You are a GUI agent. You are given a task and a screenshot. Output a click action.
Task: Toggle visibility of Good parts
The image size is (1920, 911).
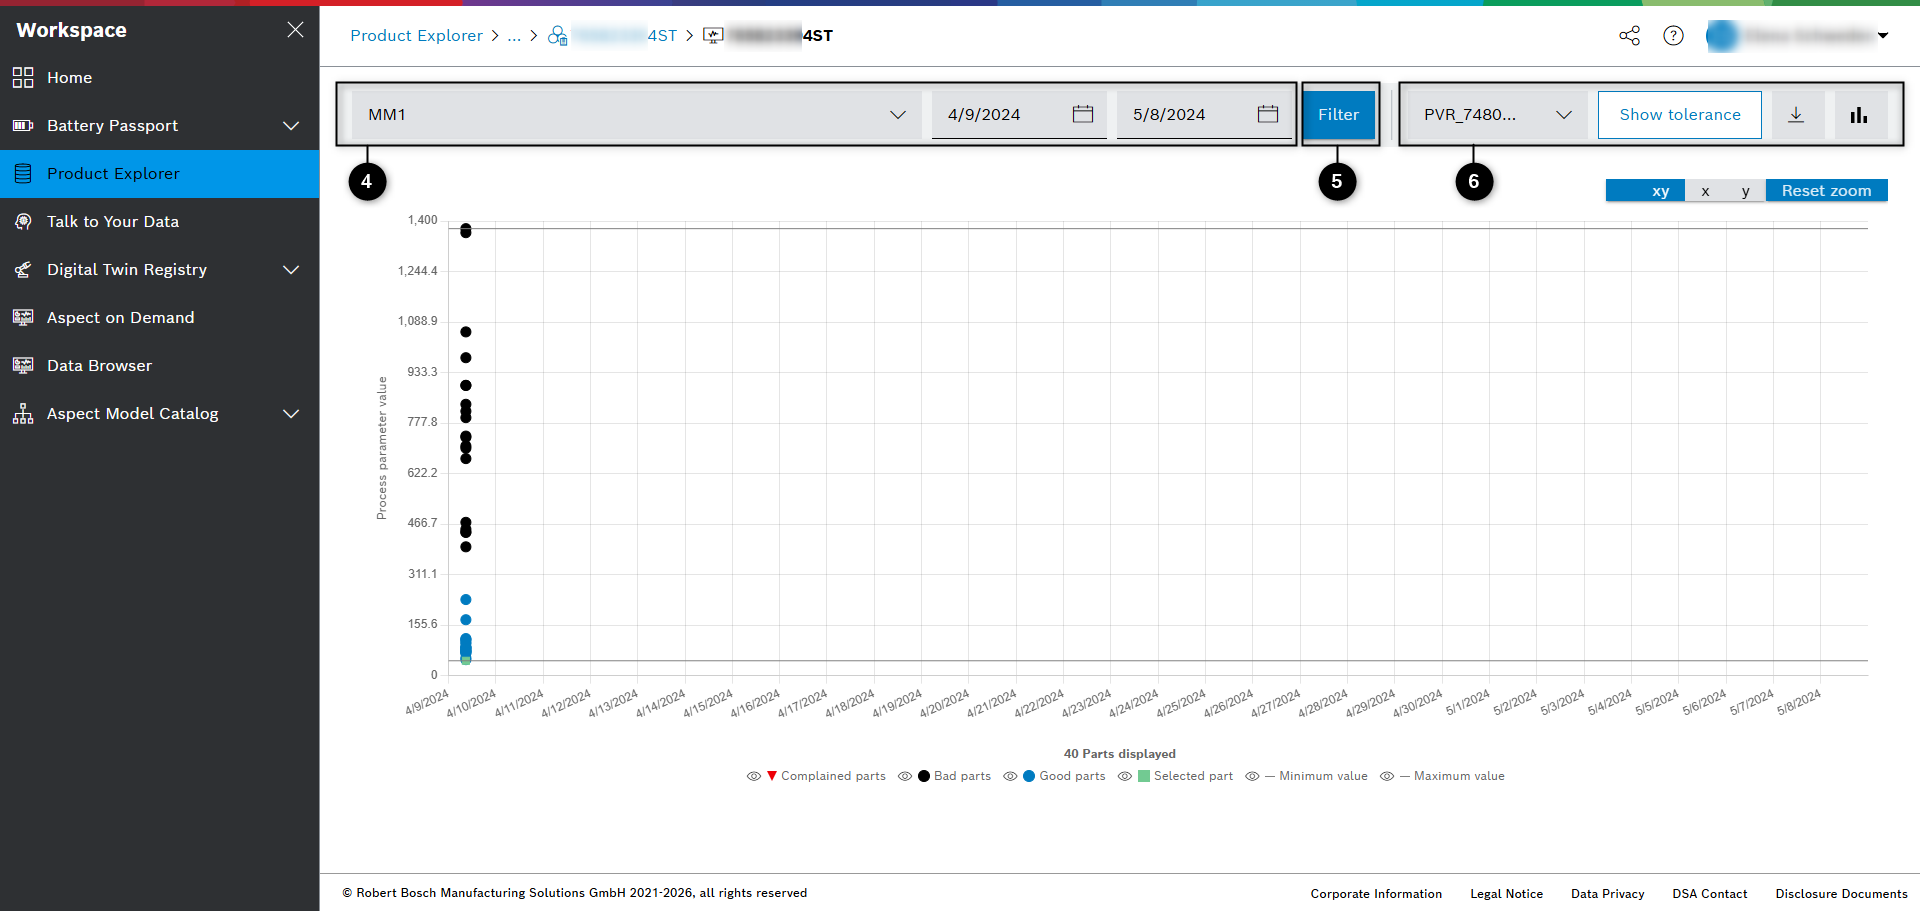(x=1010, y=776)
